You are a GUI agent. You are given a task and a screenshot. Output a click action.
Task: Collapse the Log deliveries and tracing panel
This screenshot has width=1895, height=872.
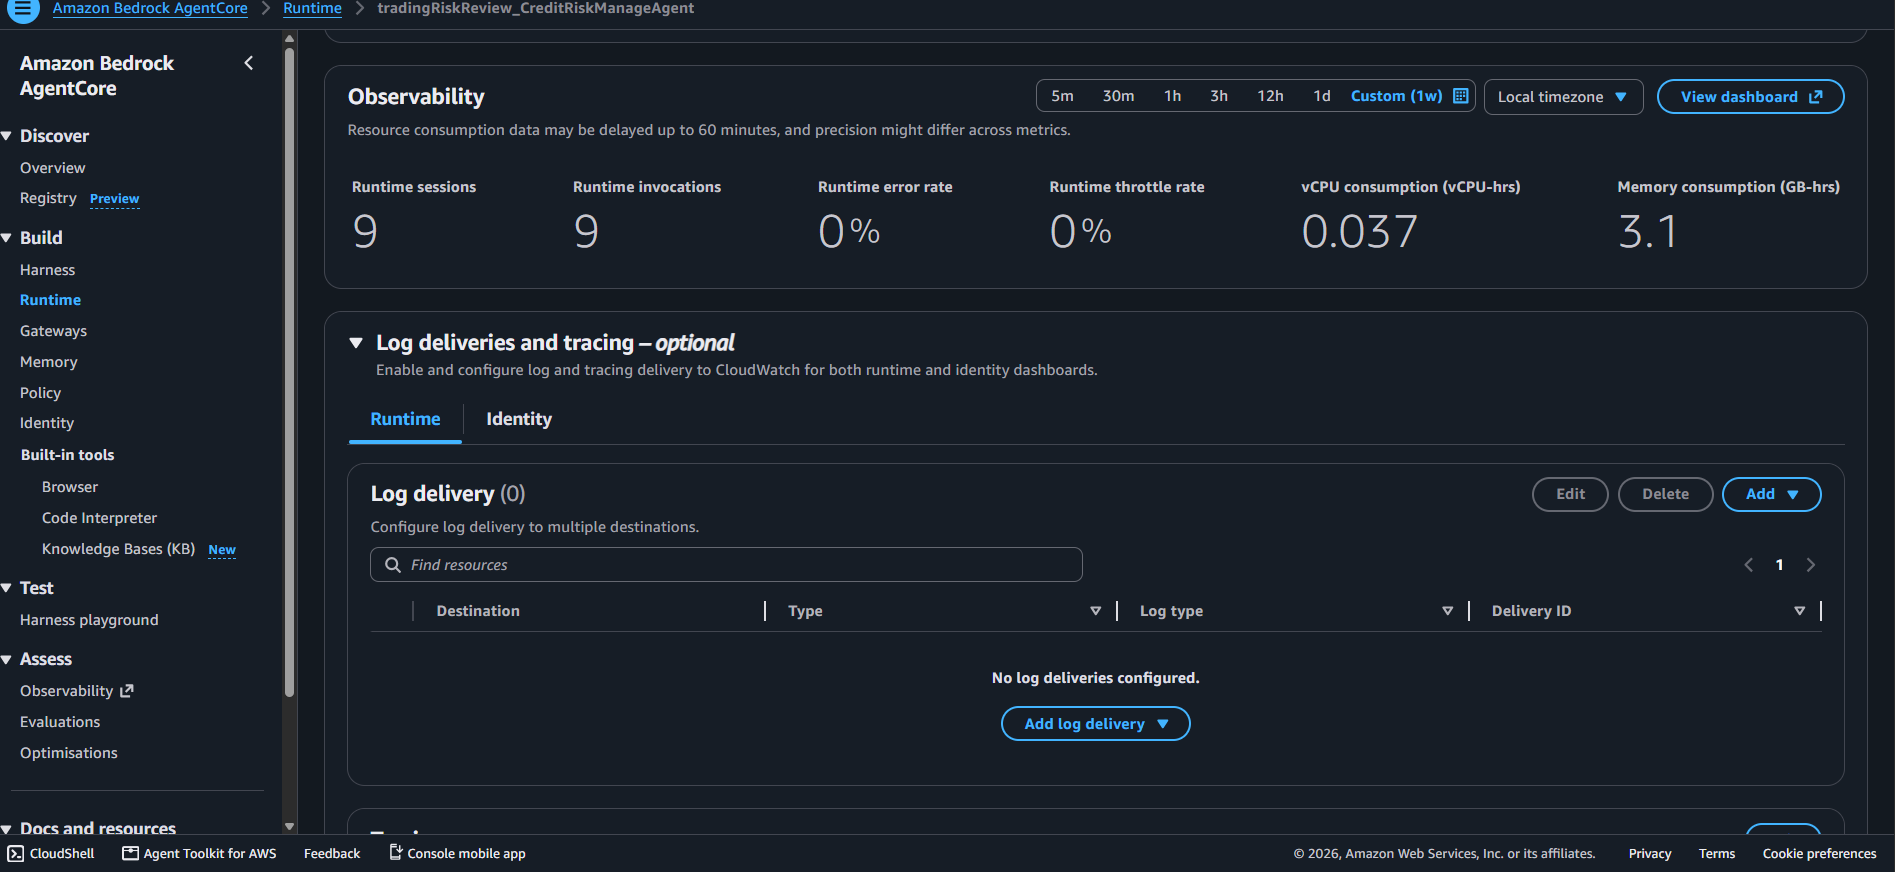pyautogui.click(x=356, y=343)
